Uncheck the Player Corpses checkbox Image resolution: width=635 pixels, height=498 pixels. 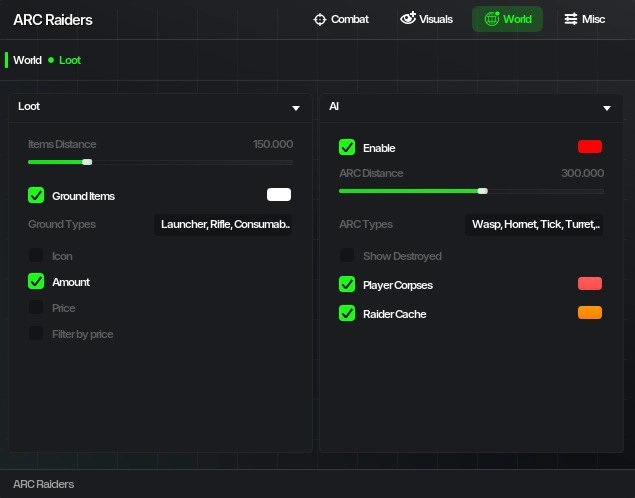pos(347,285)
